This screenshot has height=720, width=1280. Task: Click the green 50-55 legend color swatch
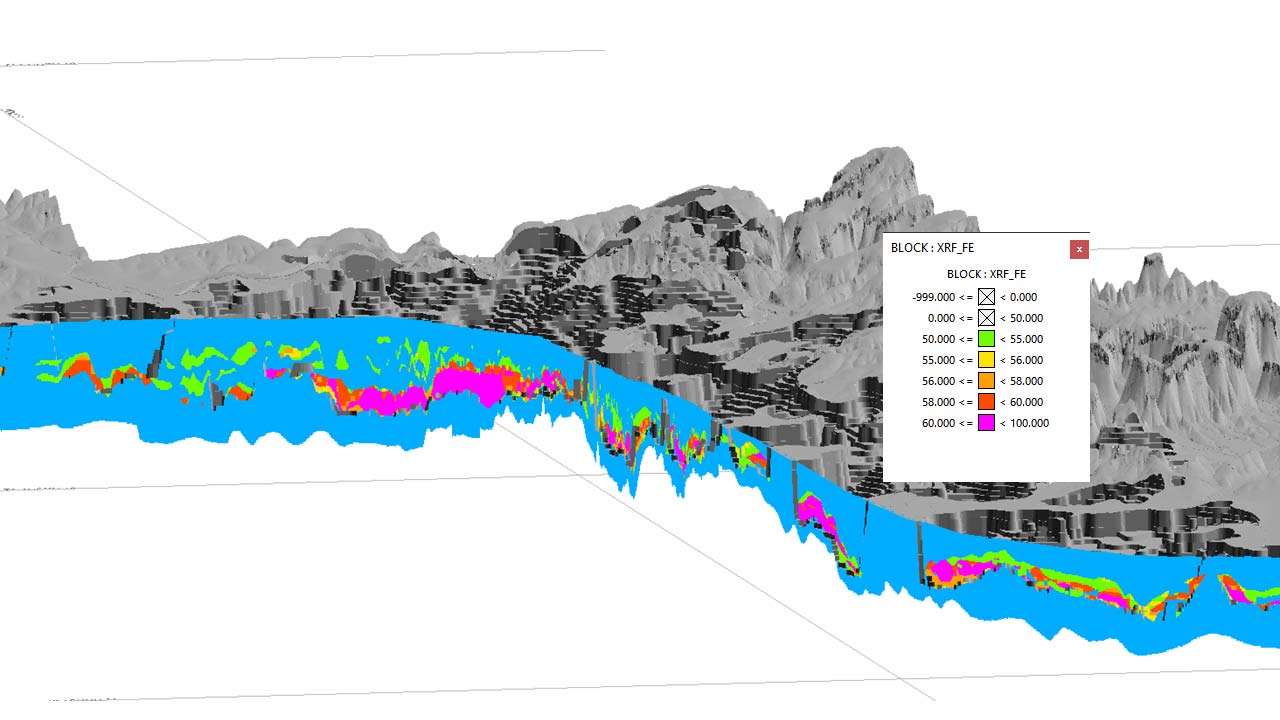(x=985, y=339)
